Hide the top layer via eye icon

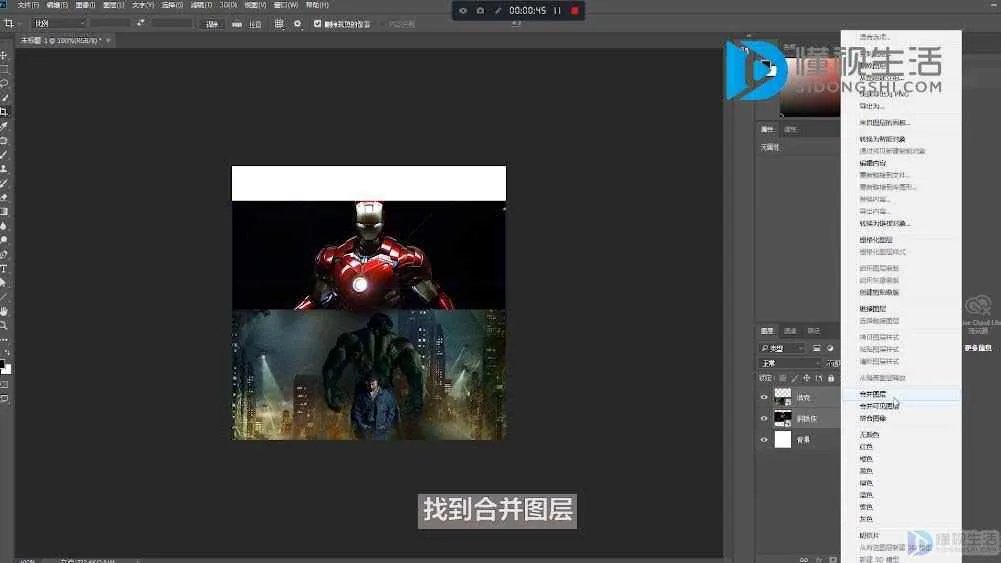[x=764, y=397]
